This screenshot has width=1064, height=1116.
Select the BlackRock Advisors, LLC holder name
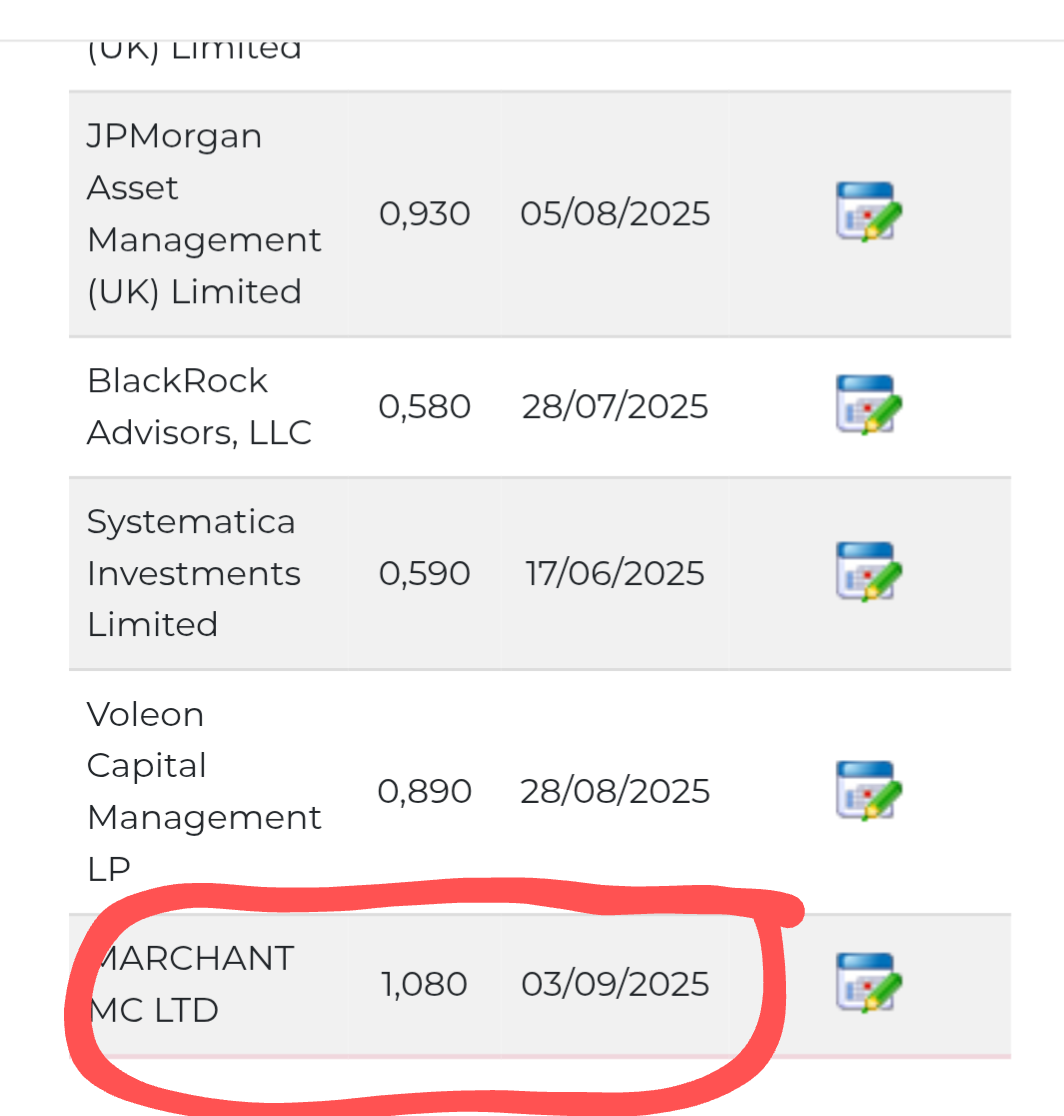coord(199,406)
